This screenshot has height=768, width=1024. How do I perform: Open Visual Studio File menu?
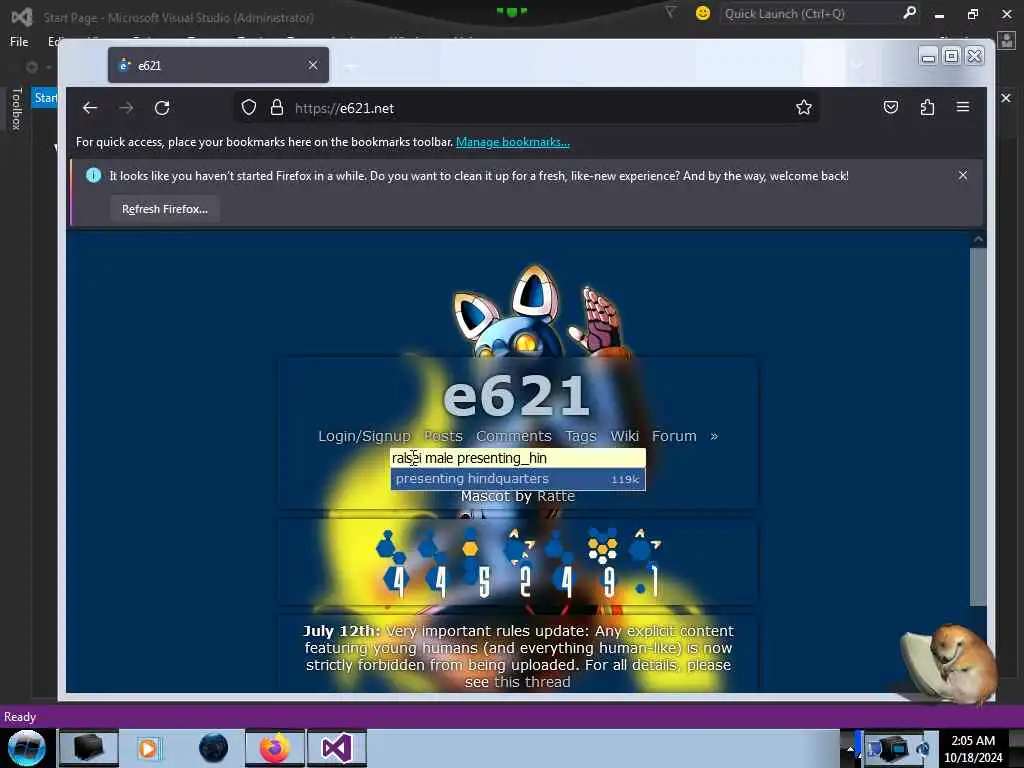(x=19, y=42)
